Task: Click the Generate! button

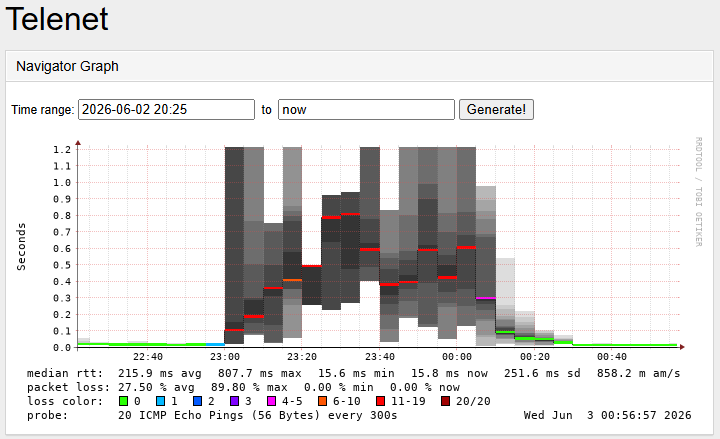Action: click(x=496, y=109)
